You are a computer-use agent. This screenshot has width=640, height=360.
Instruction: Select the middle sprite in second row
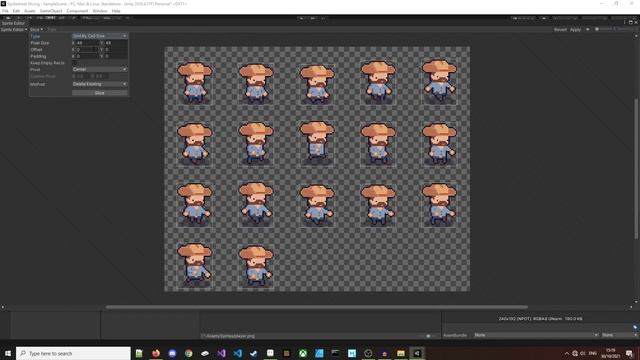pyautogui.click(x=317, y=143)
